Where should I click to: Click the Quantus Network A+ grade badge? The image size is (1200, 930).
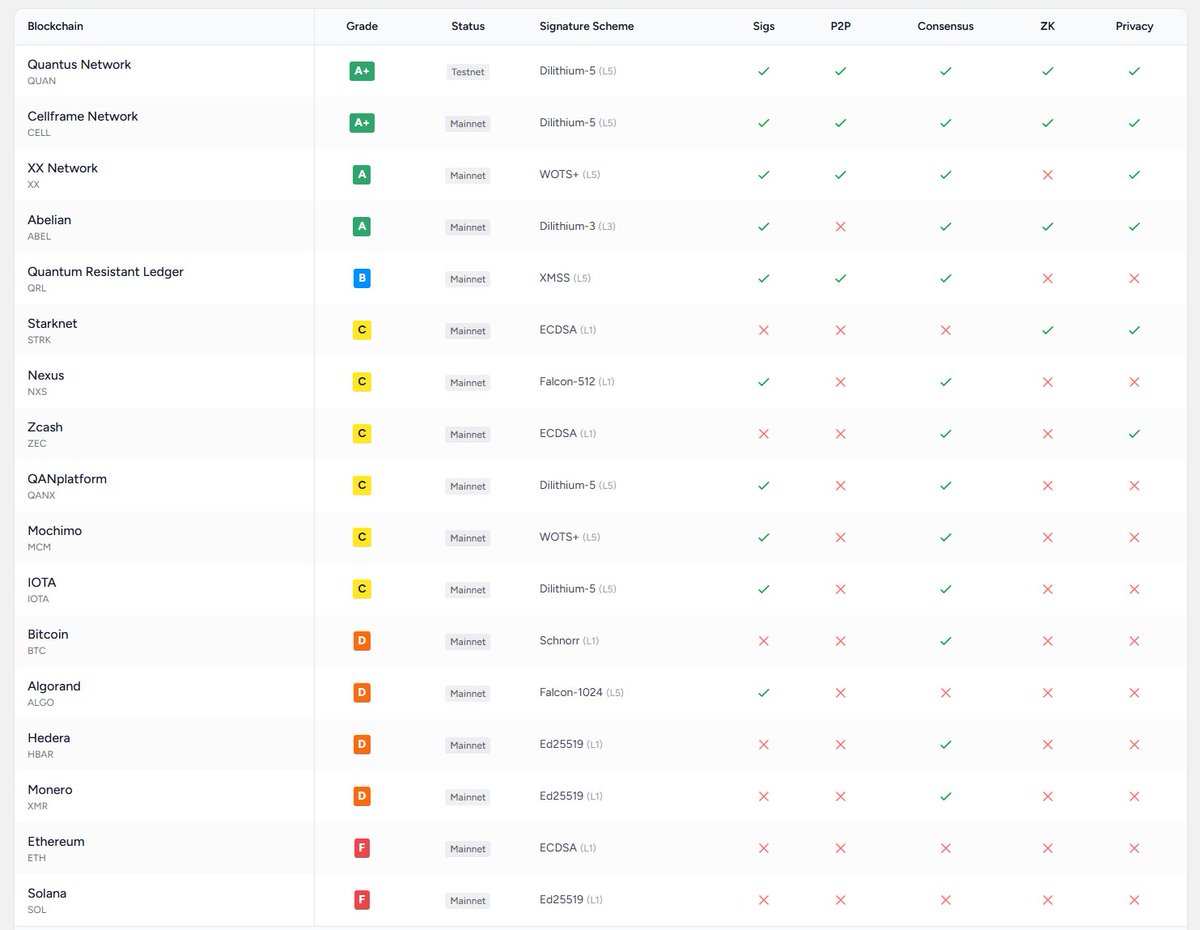[362, 72]
